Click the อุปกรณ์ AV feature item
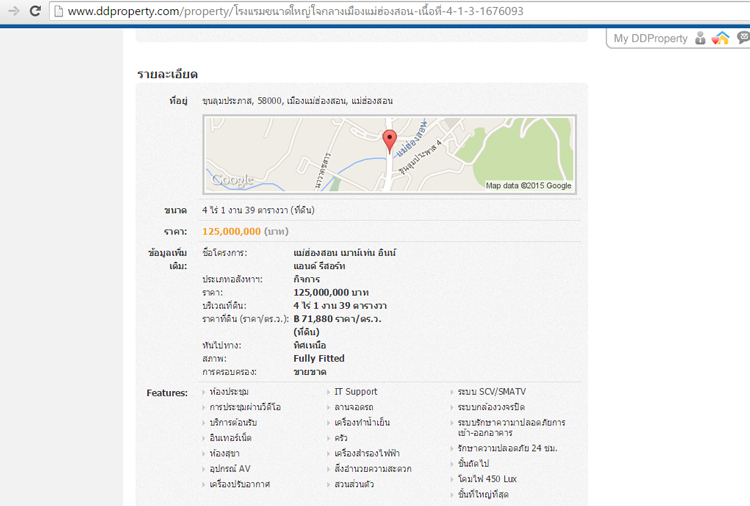This screenshot has height=506, width=750. coord(230,468)
